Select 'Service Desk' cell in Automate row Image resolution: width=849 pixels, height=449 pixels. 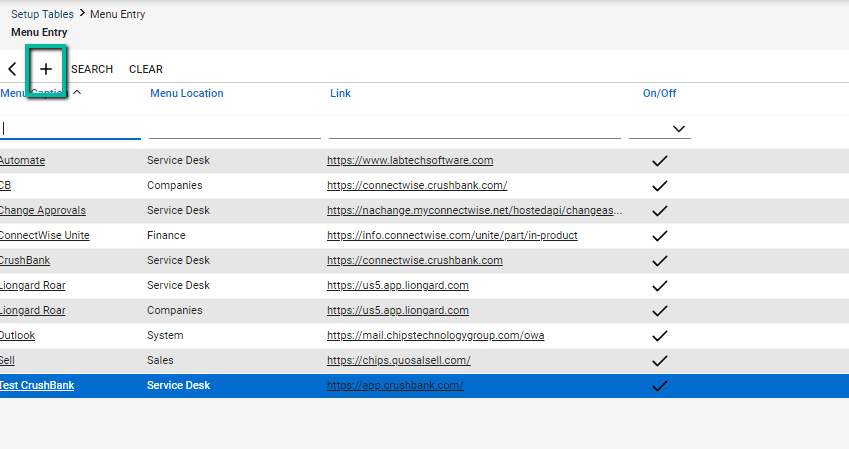point(178,160)
